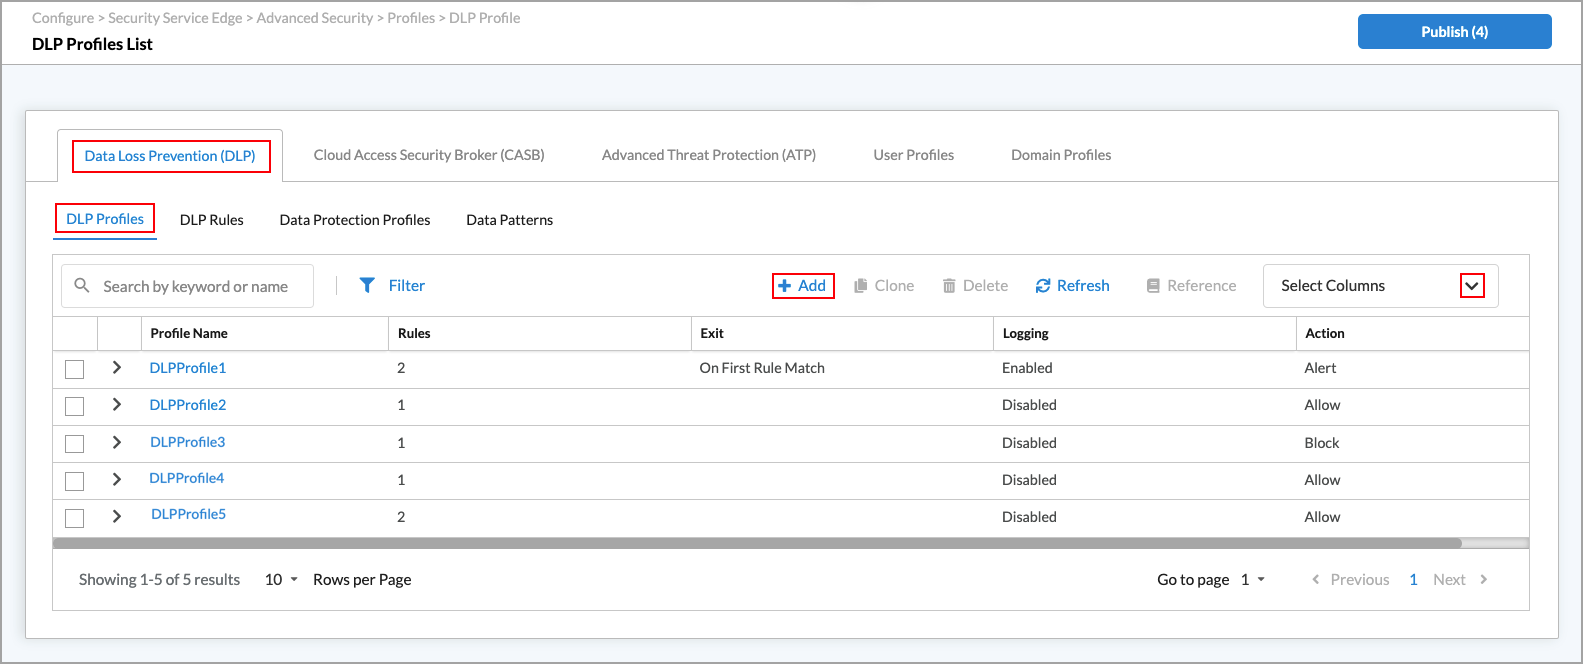Click the plus icon beside Add
This screenshot has height=664, width=1583.
point(785,286)
